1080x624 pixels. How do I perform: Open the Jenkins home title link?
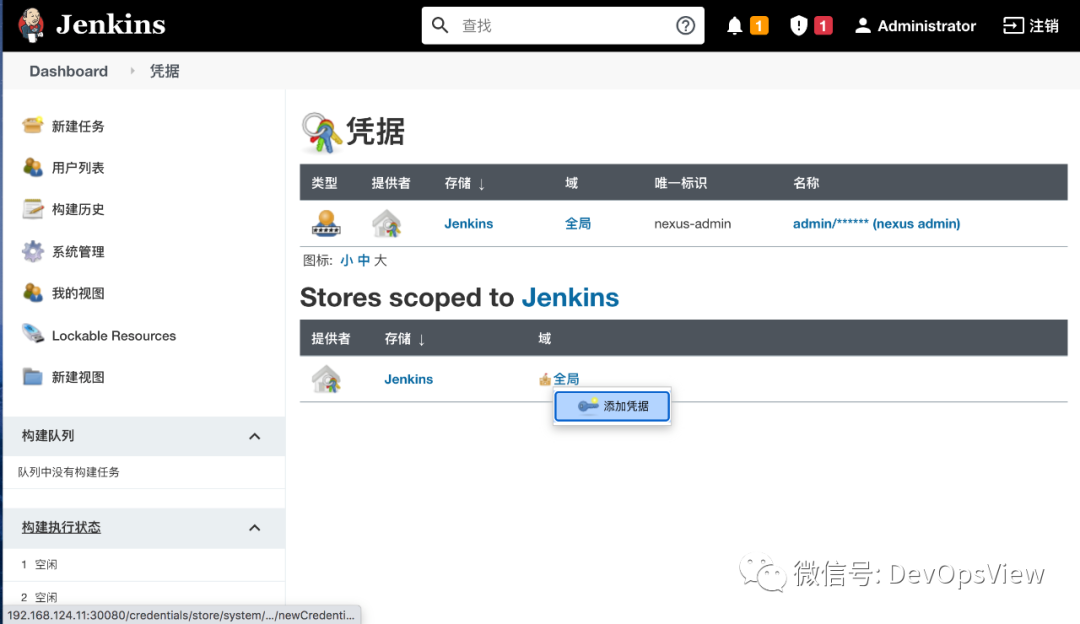pyautogui.click(x=111, y=25)
